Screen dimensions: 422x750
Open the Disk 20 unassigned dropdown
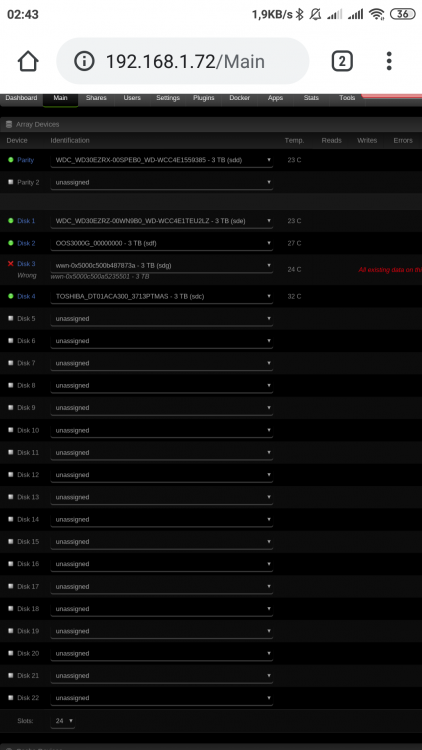tap(162, 653)
